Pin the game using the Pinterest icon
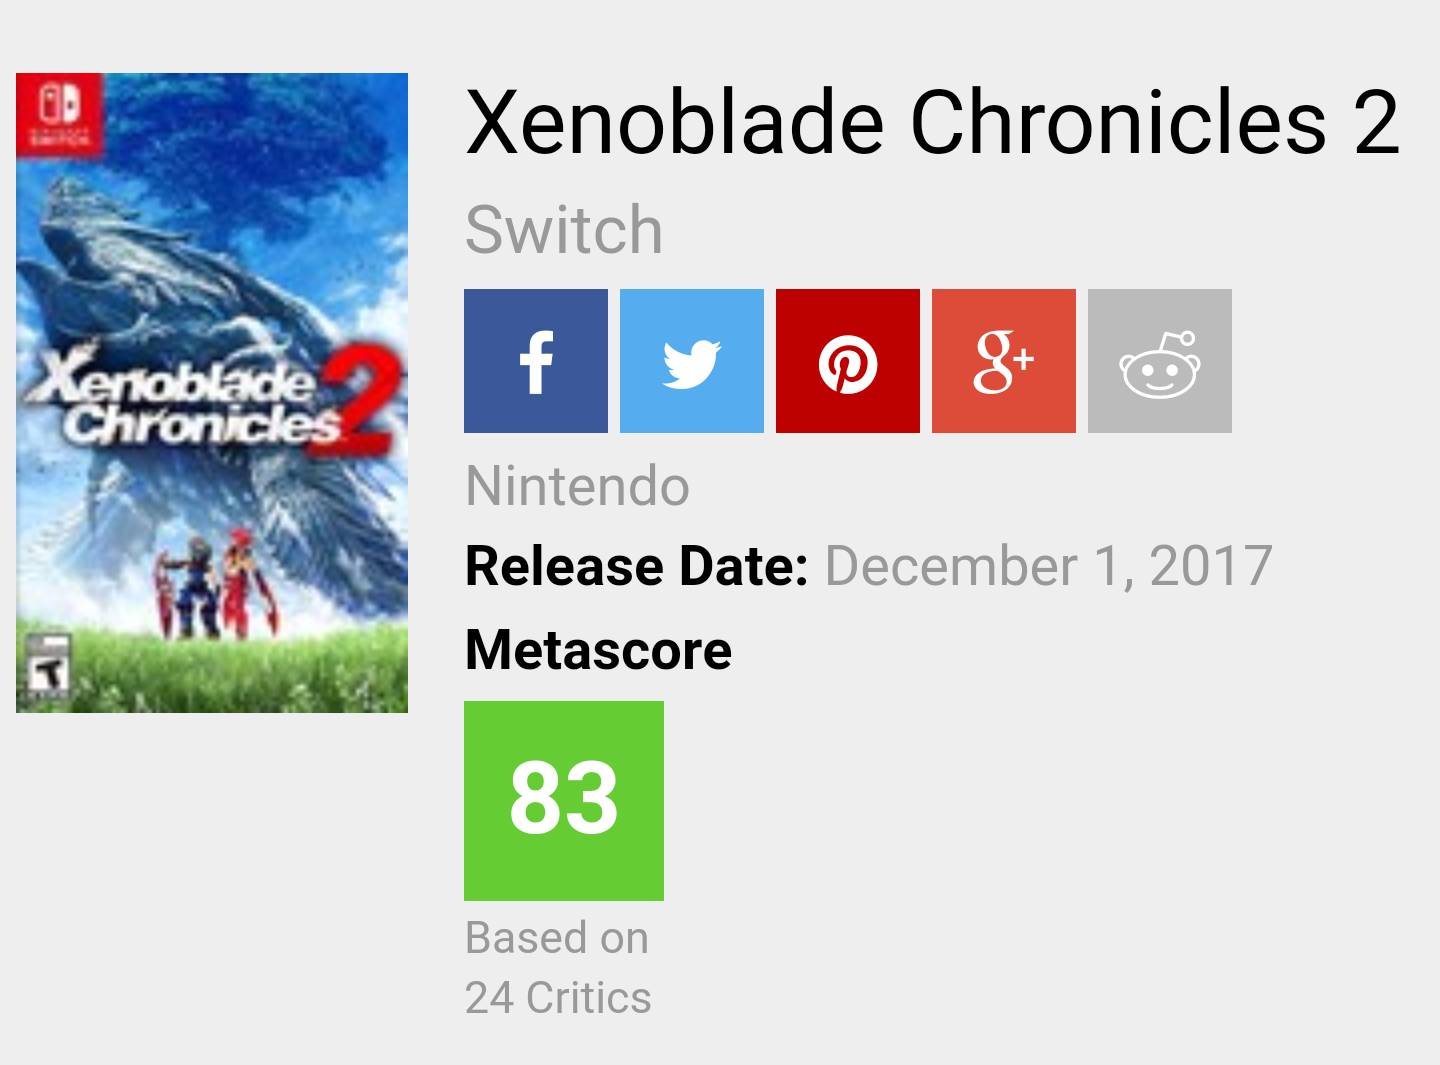This screenshot has width=1440, height=1065. pyautogui.click(x=848, y=361)
